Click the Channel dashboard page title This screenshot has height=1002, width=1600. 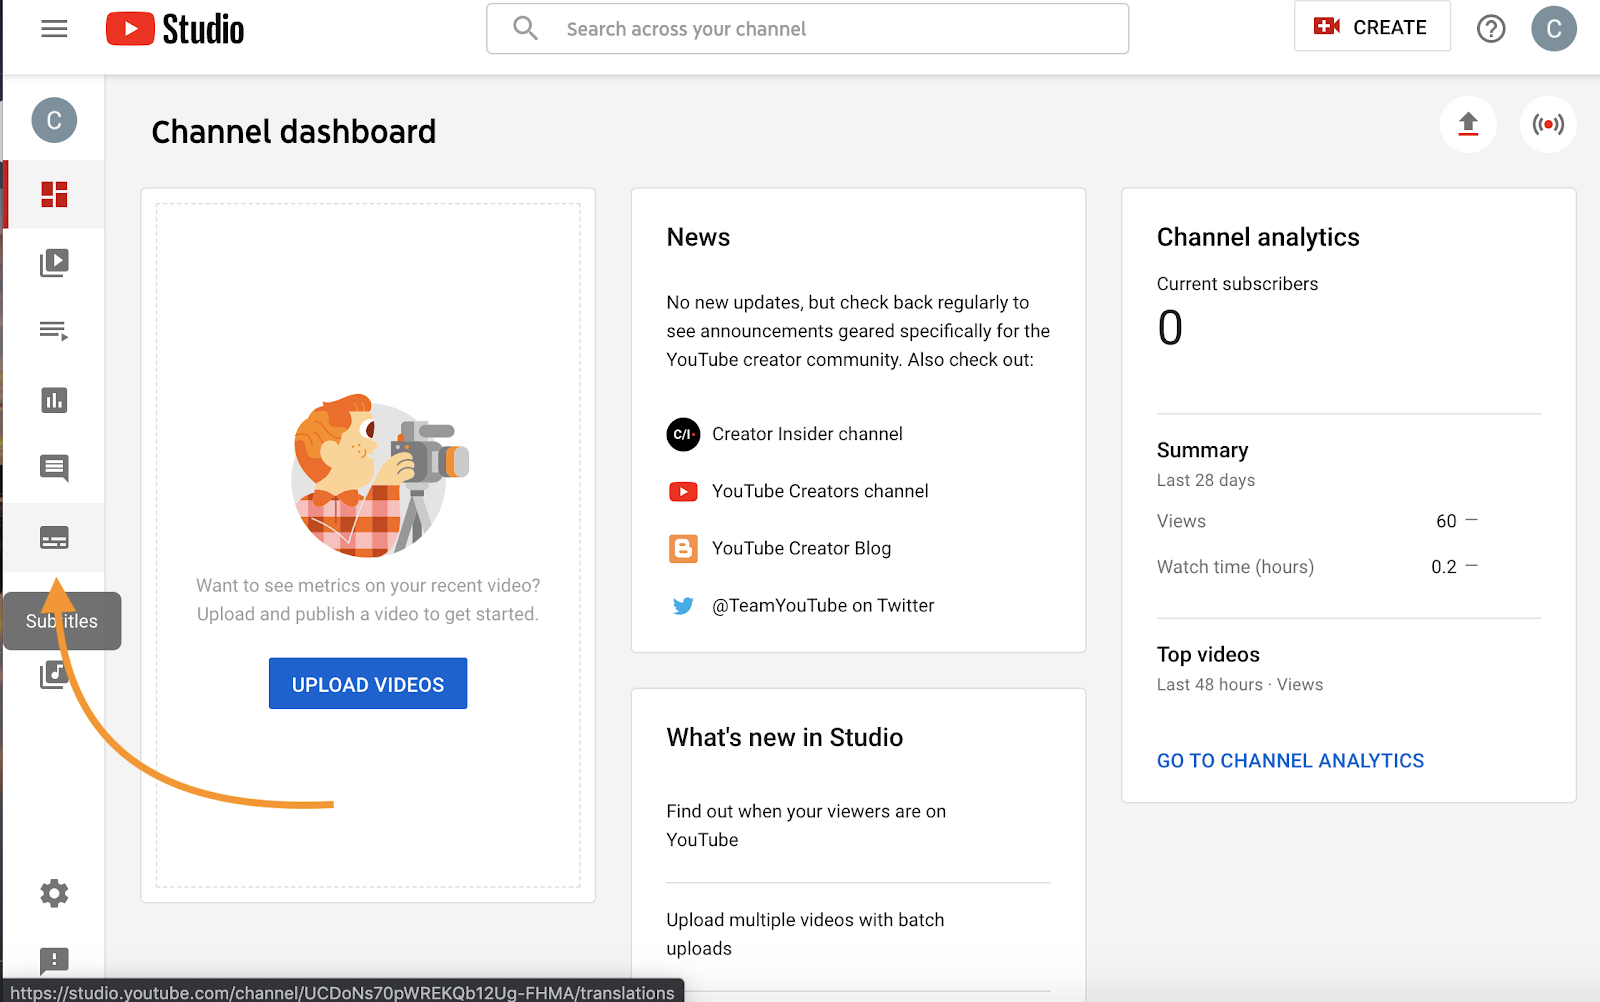tap(293, 131)
